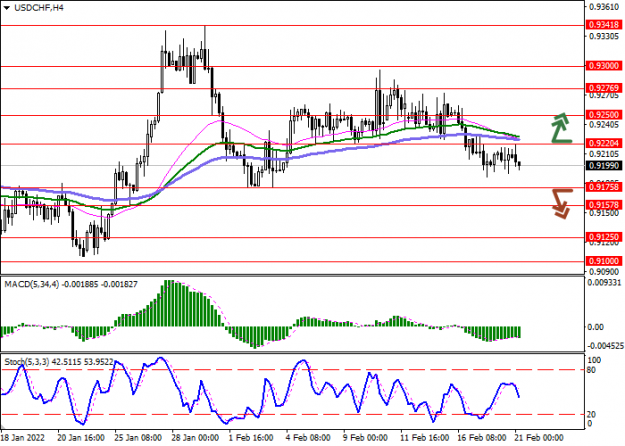Select the current price label 0.91990
The image size is (625, 446).
[604, 165]
